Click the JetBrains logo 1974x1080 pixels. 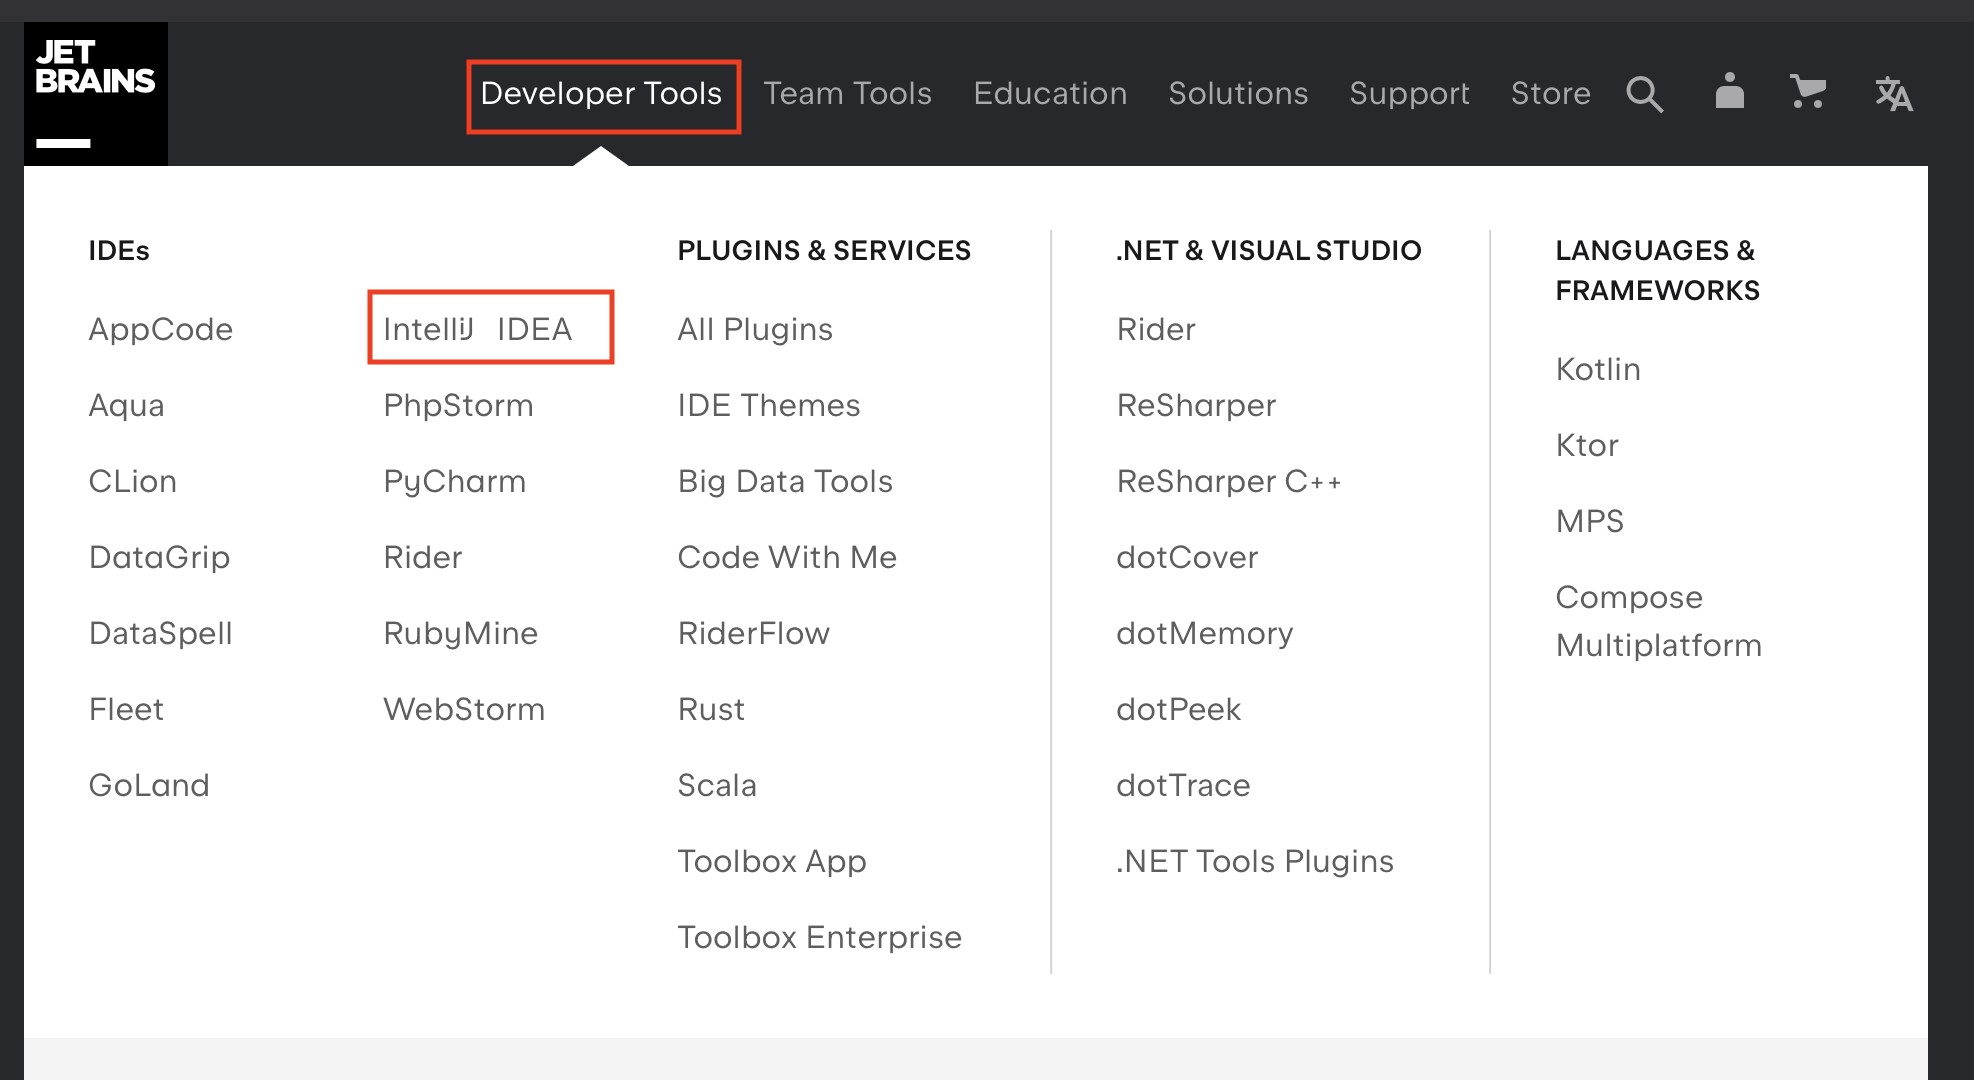pos(96,93)
